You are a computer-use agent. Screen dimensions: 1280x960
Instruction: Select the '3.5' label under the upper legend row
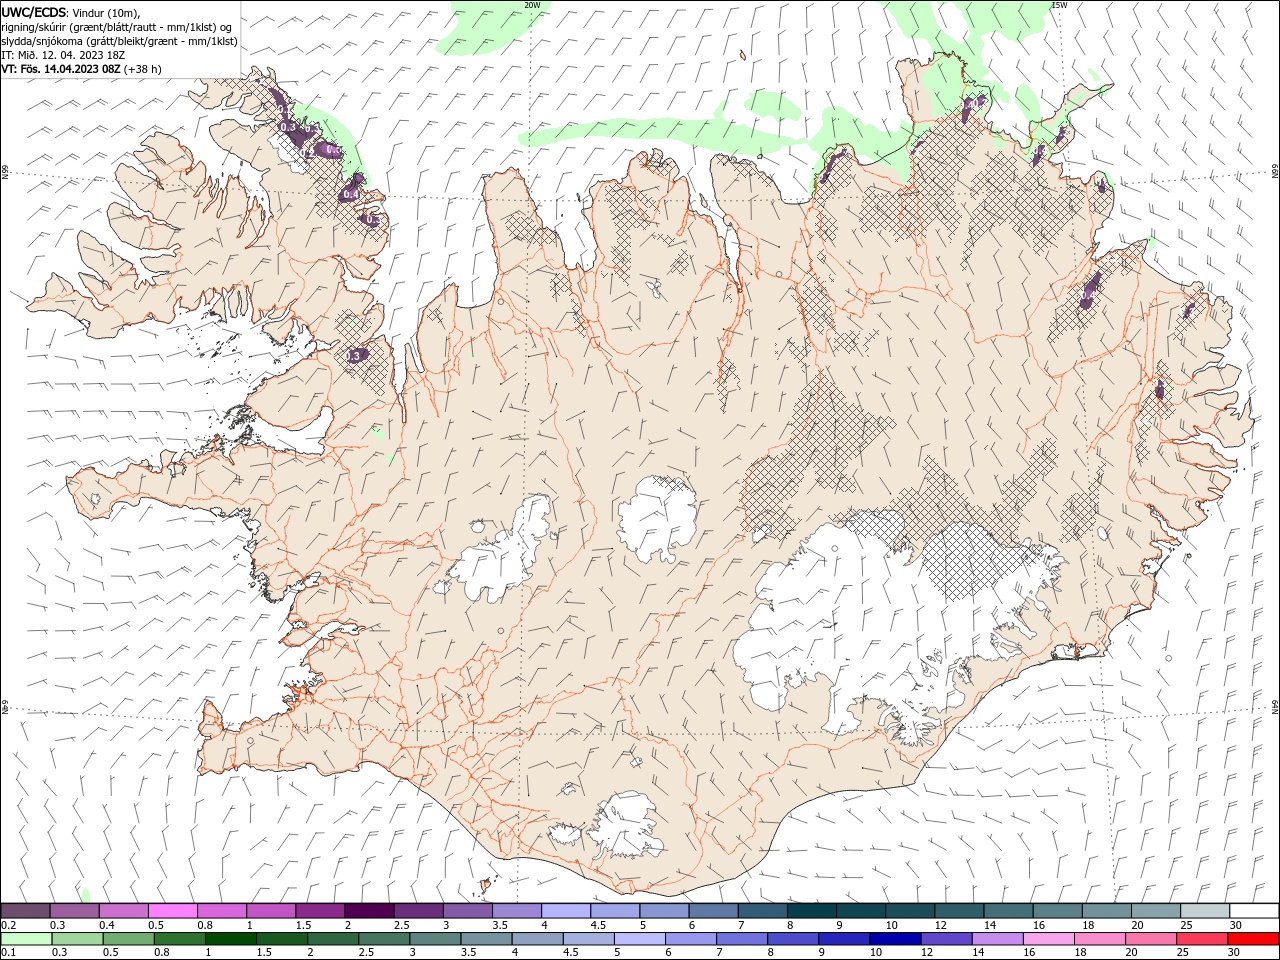[x=500, y=925]
